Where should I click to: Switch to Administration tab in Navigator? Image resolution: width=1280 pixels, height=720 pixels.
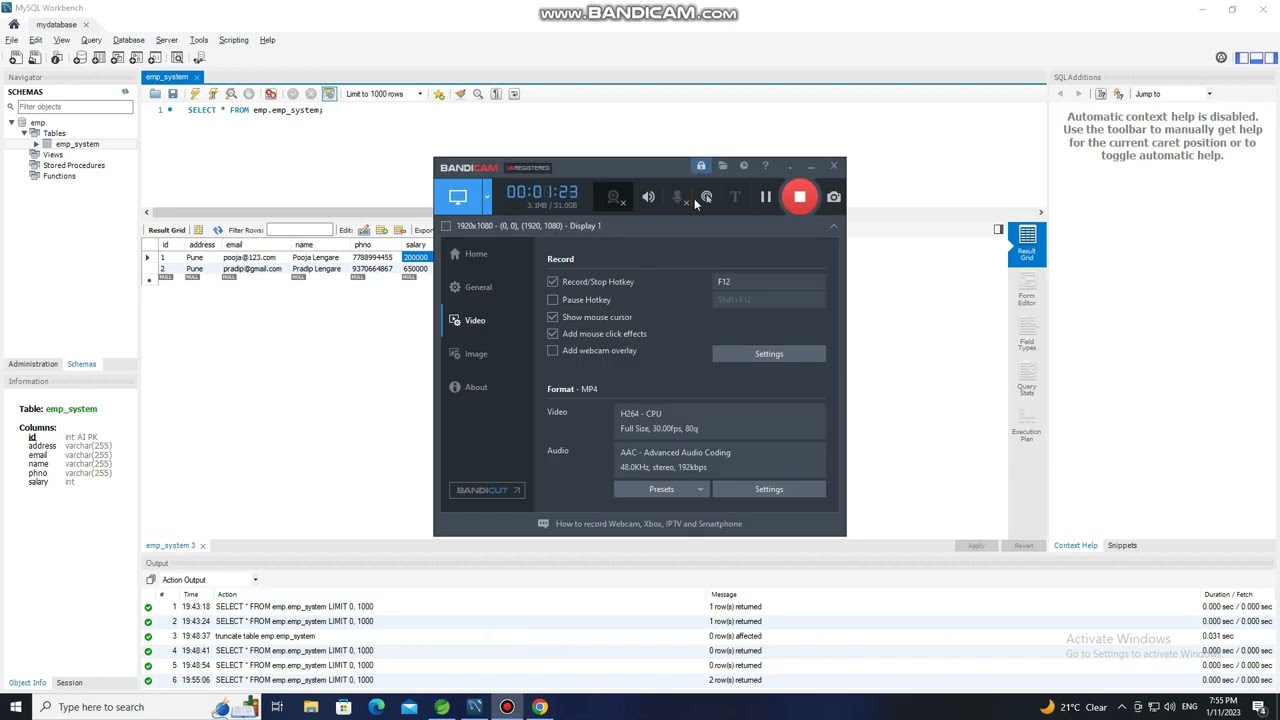coord(33,364)
